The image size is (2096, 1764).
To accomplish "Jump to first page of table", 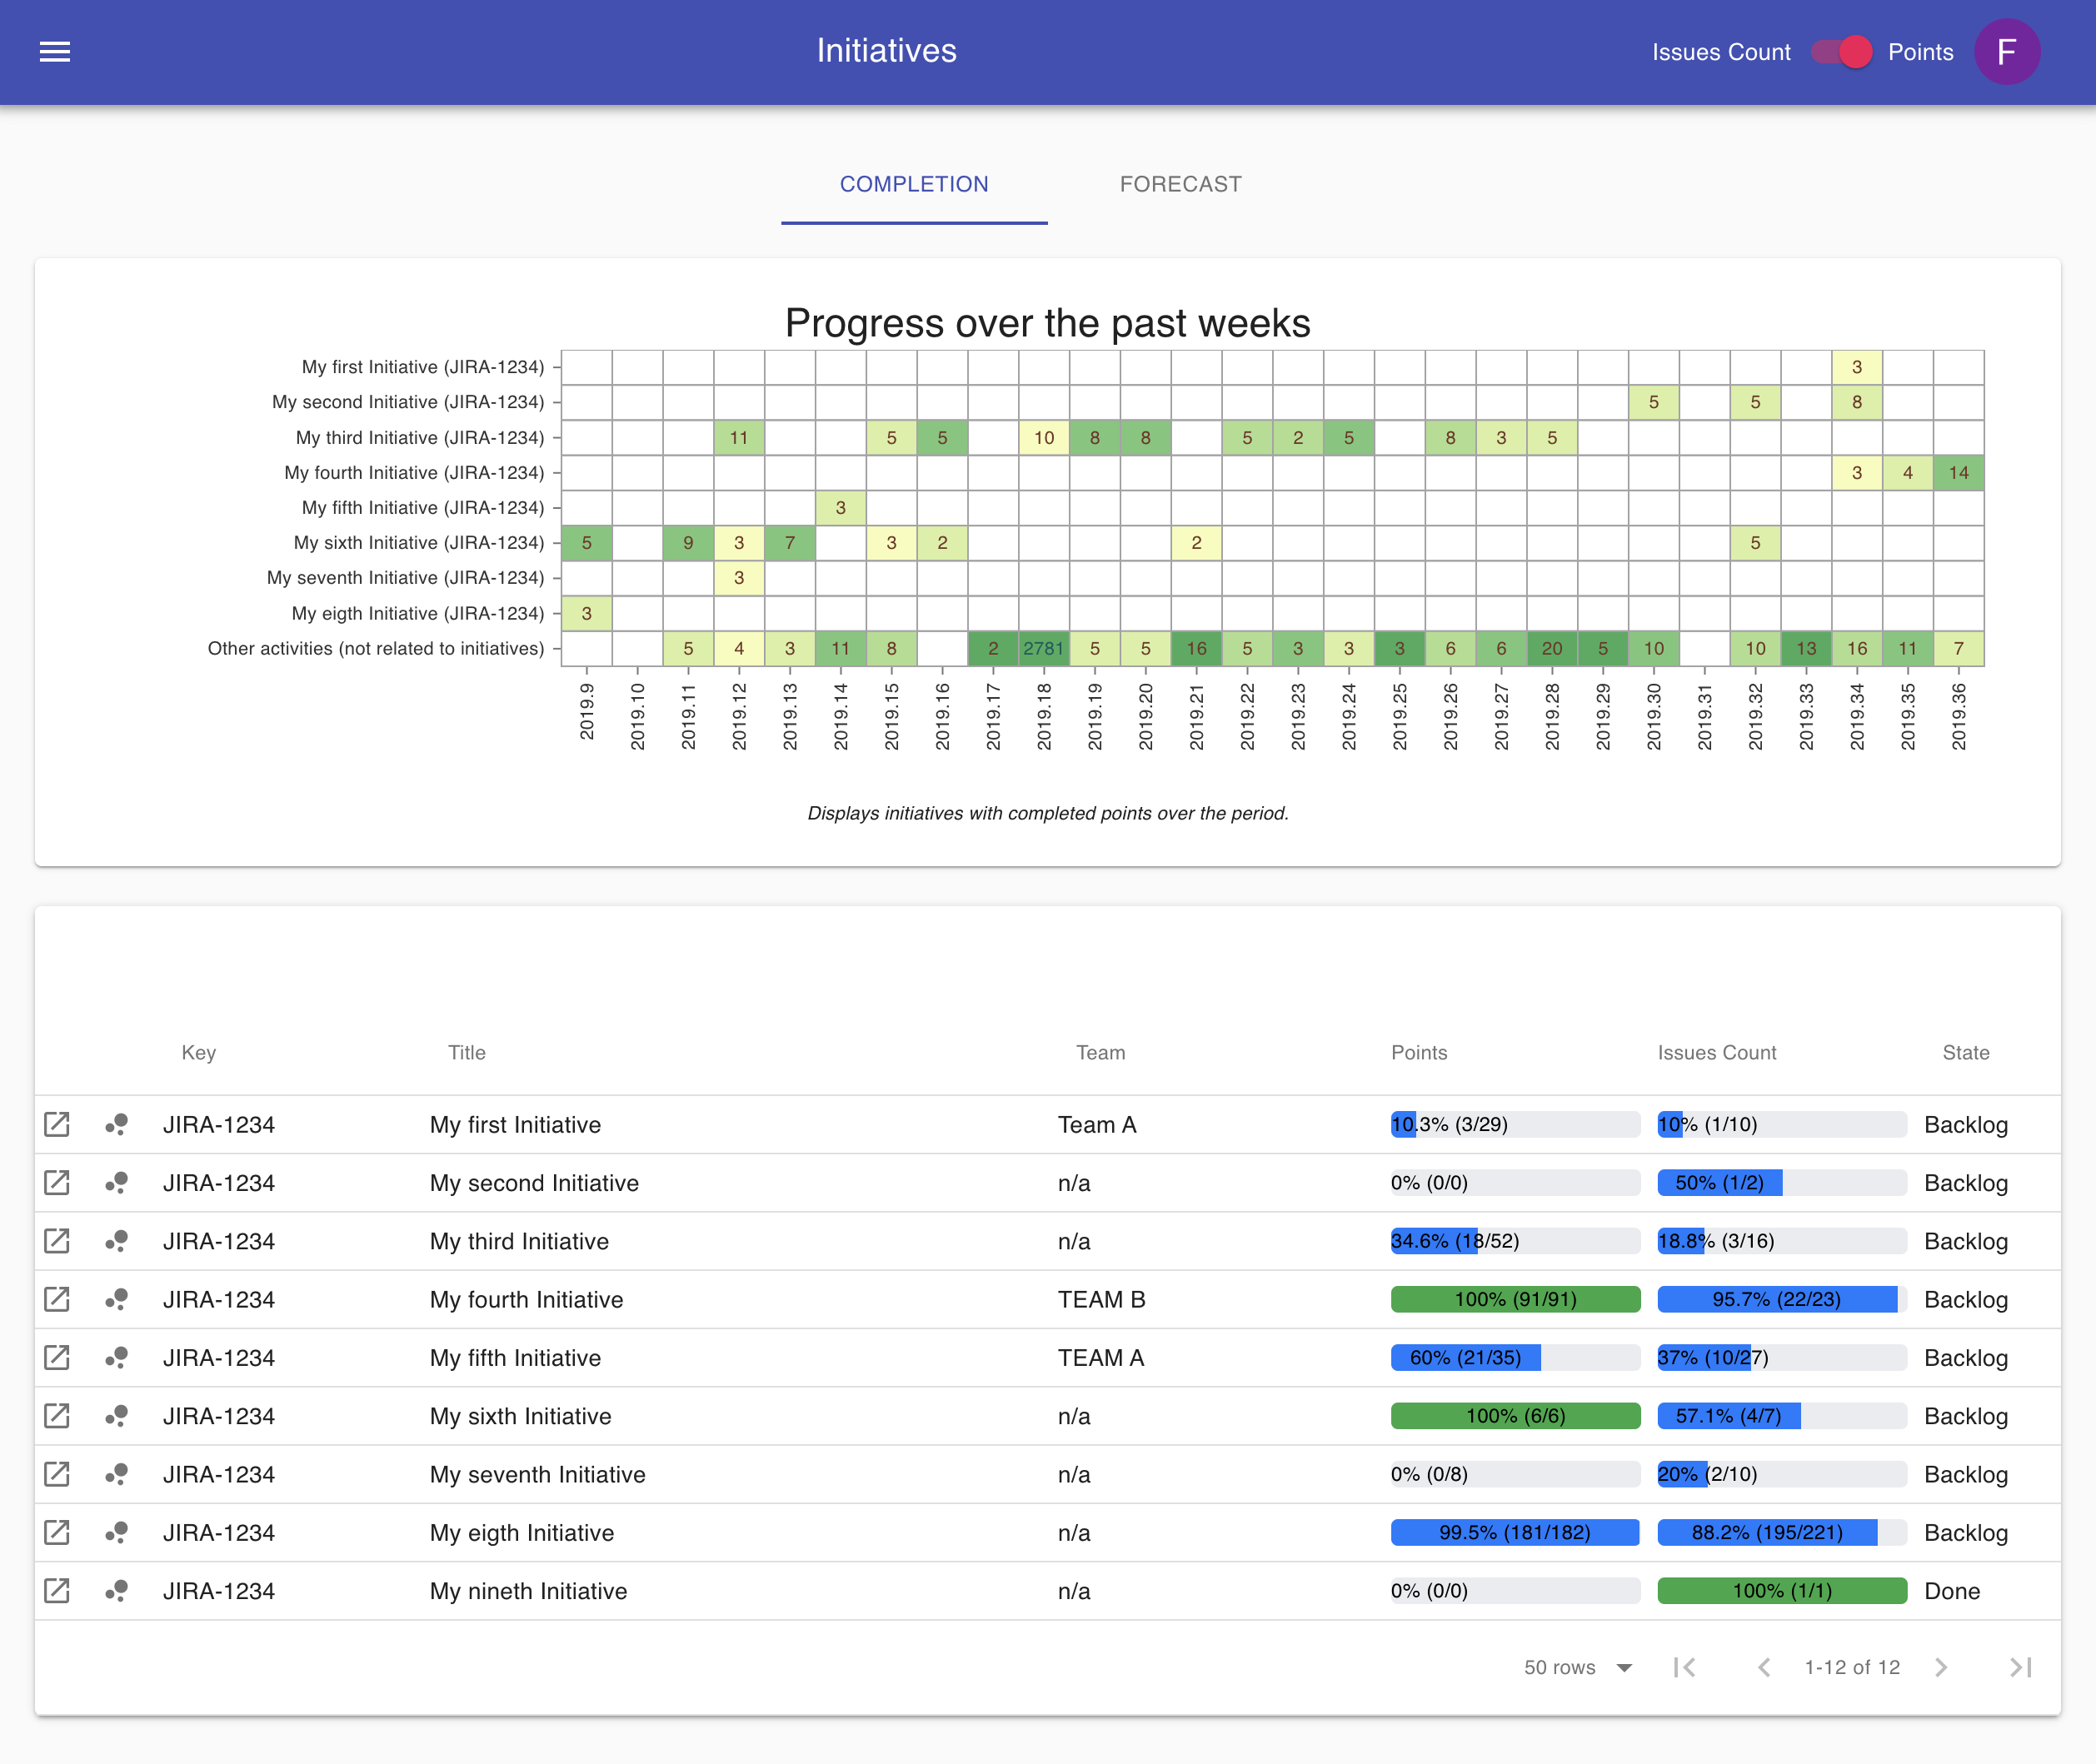I will tap(1685, 1667).
